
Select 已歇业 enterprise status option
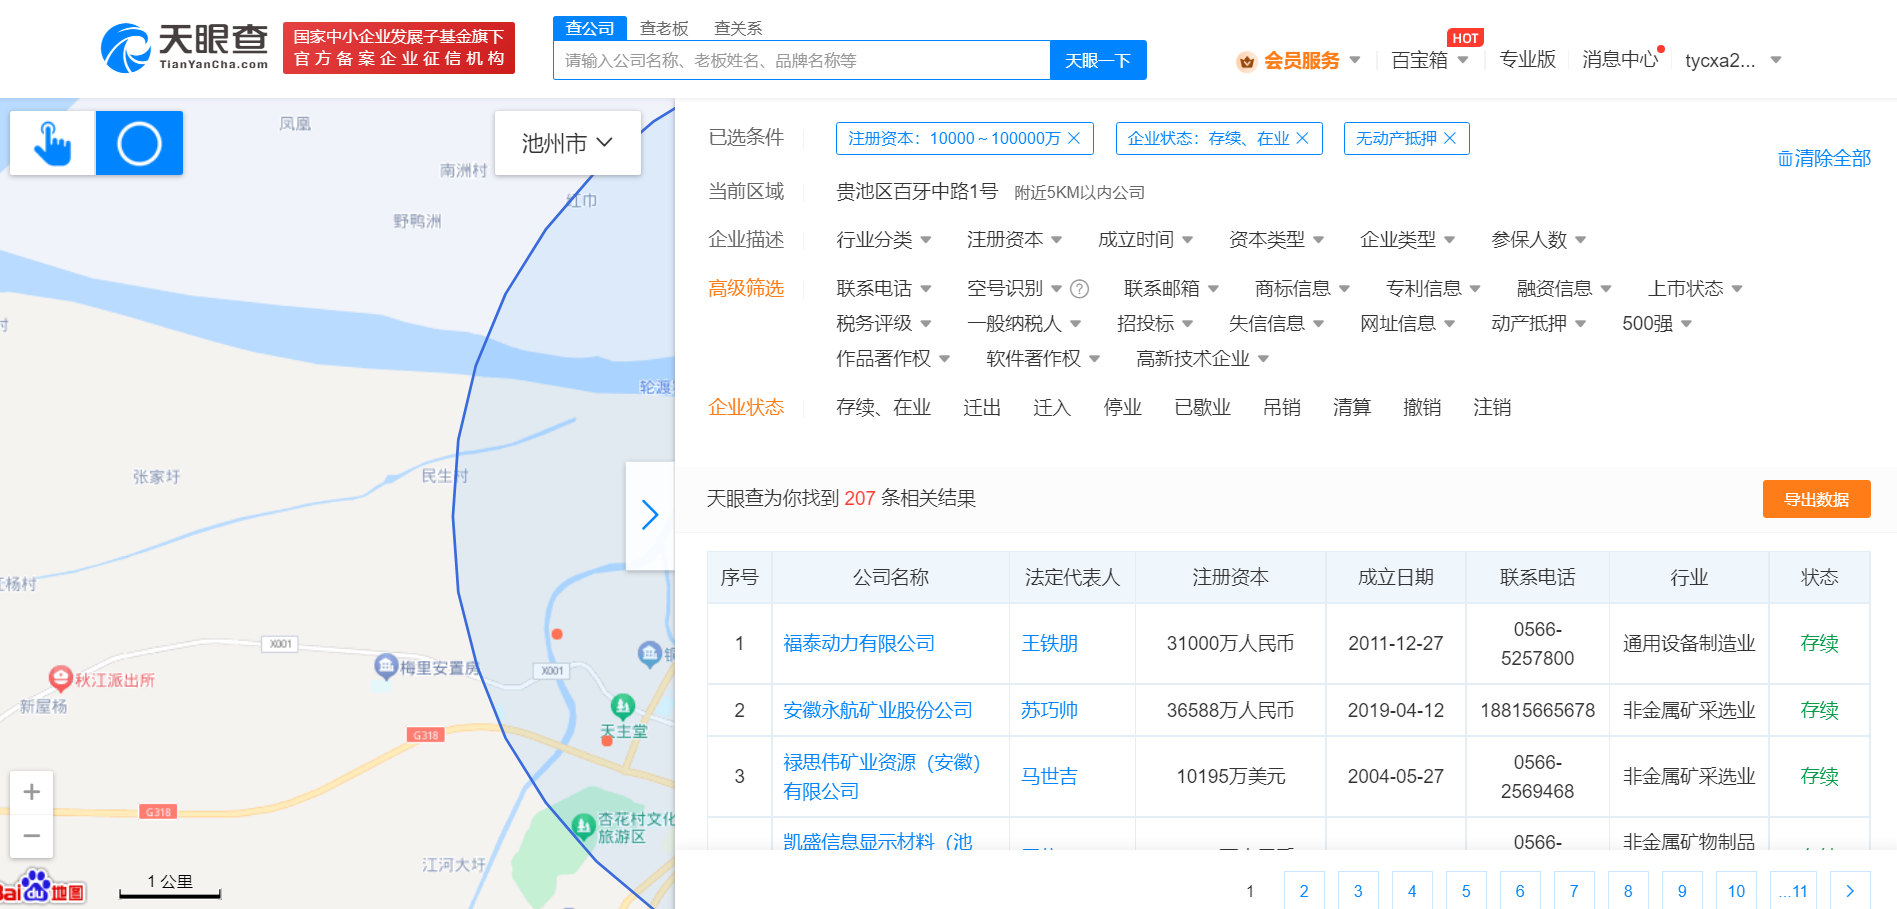[x=1202, y=408]
